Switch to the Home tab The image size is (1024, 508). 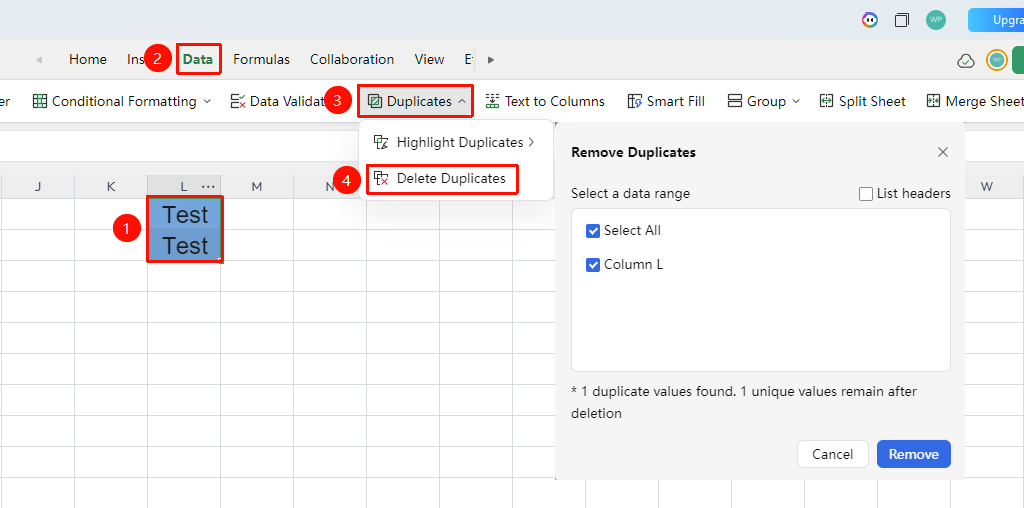point(88,59)
